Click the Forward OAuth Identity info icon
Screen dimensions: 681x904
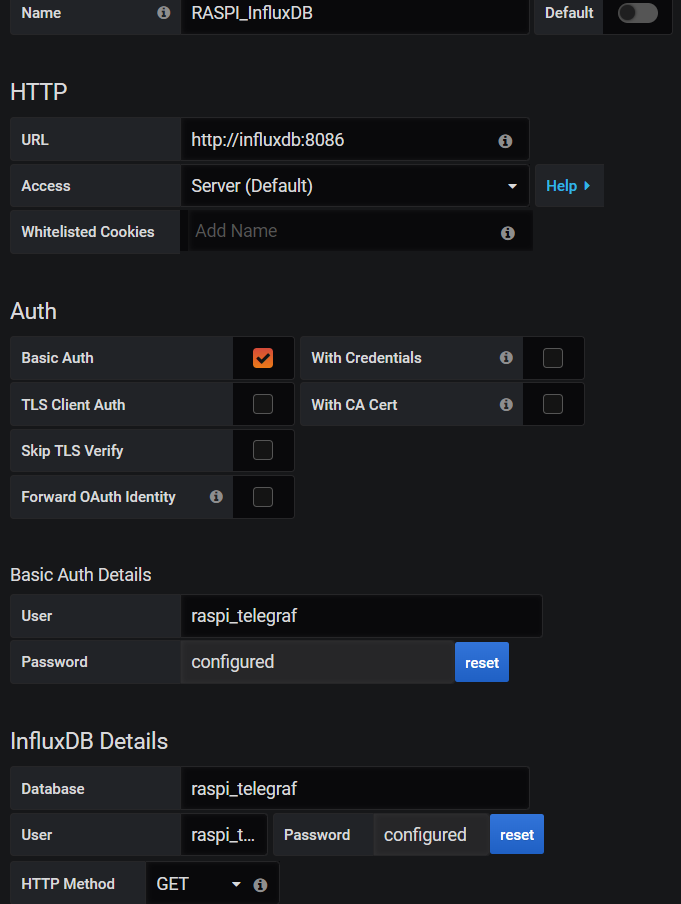216,497
